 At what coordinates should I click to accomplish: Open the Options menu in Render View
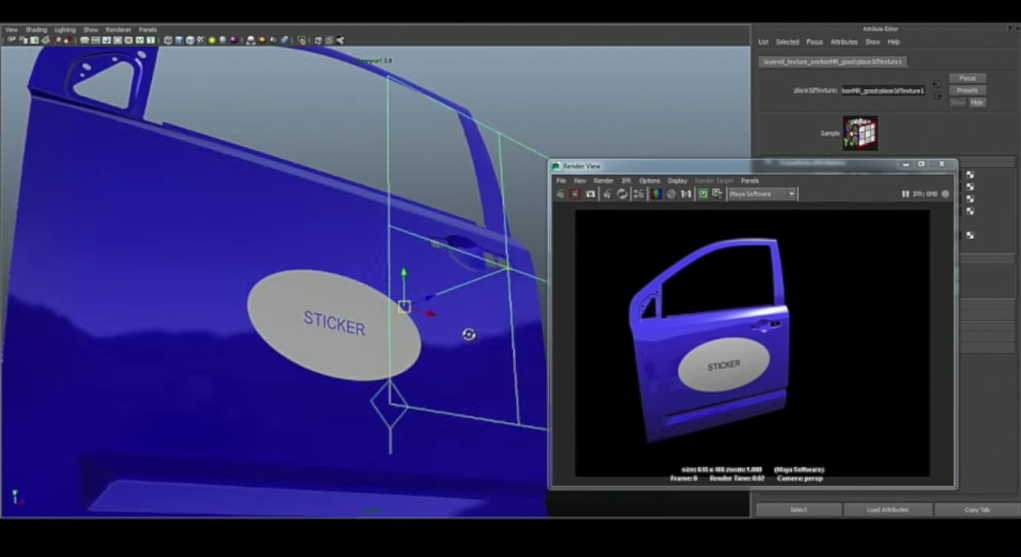tap(650, 181)
